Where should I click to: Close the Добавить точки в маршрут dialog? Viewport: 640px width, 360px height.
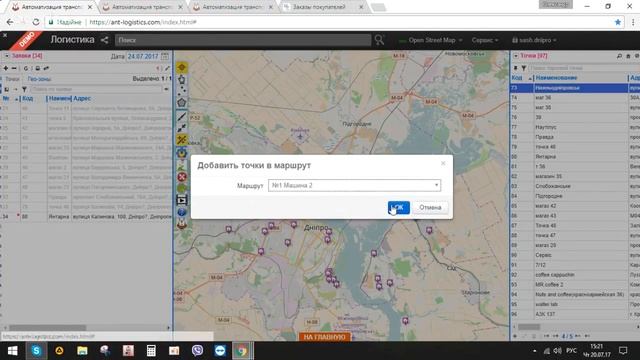[443, 163]
